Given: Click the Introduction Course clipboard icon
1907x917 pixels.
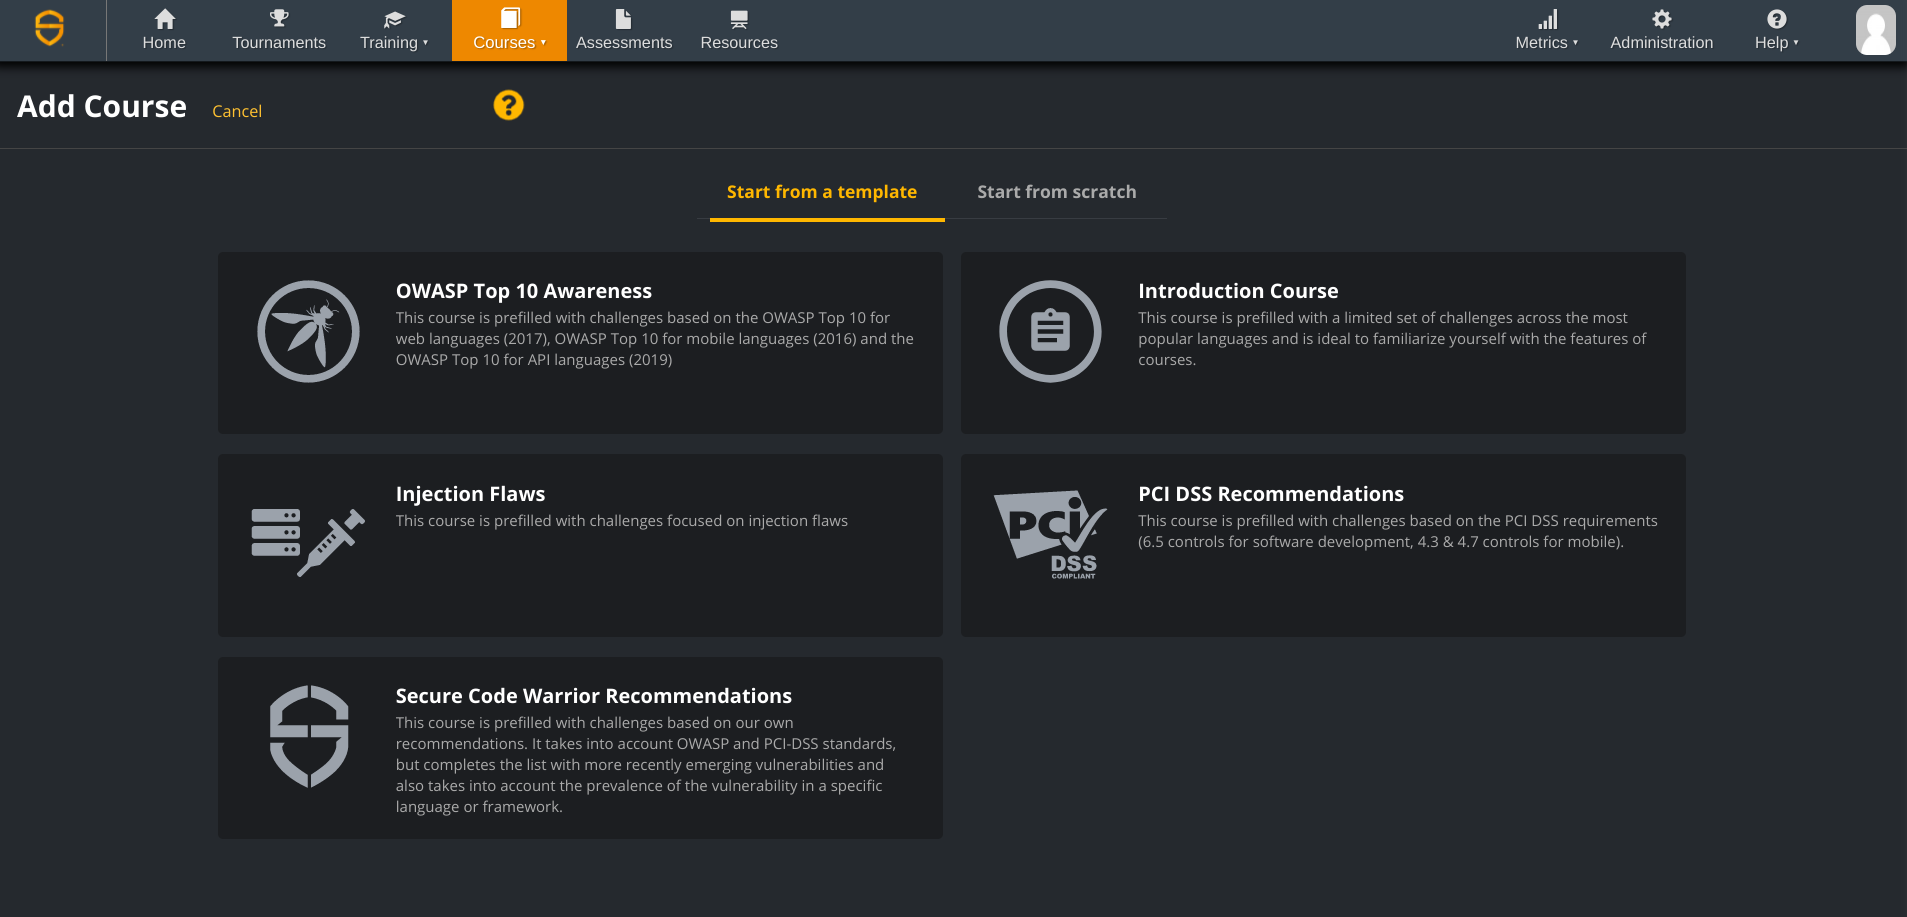Looking at the screenshot, I should (x=1050, y=331).
